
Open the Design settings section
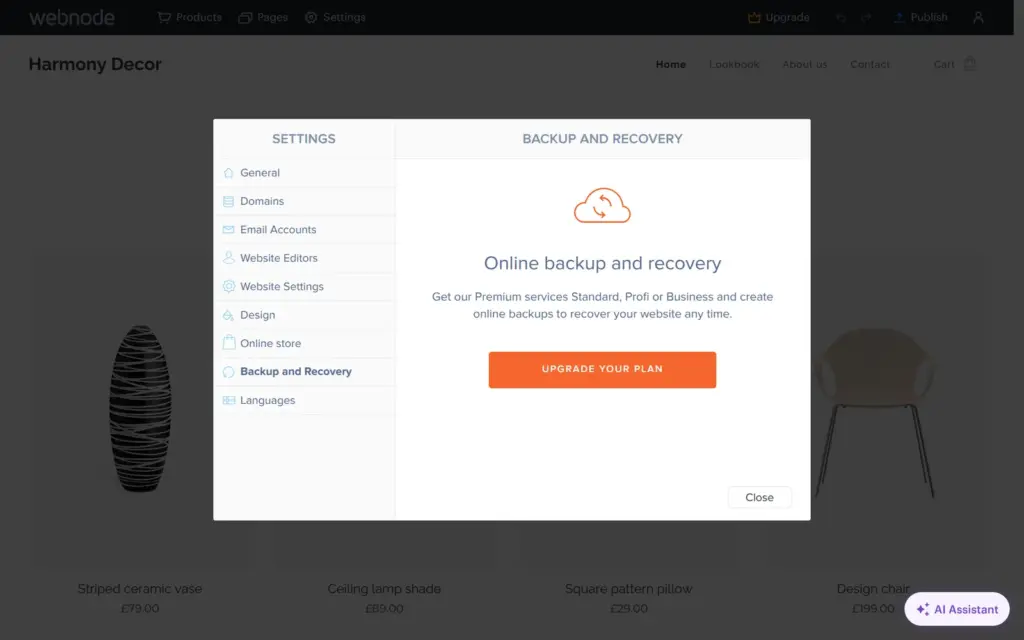point(304,315)
